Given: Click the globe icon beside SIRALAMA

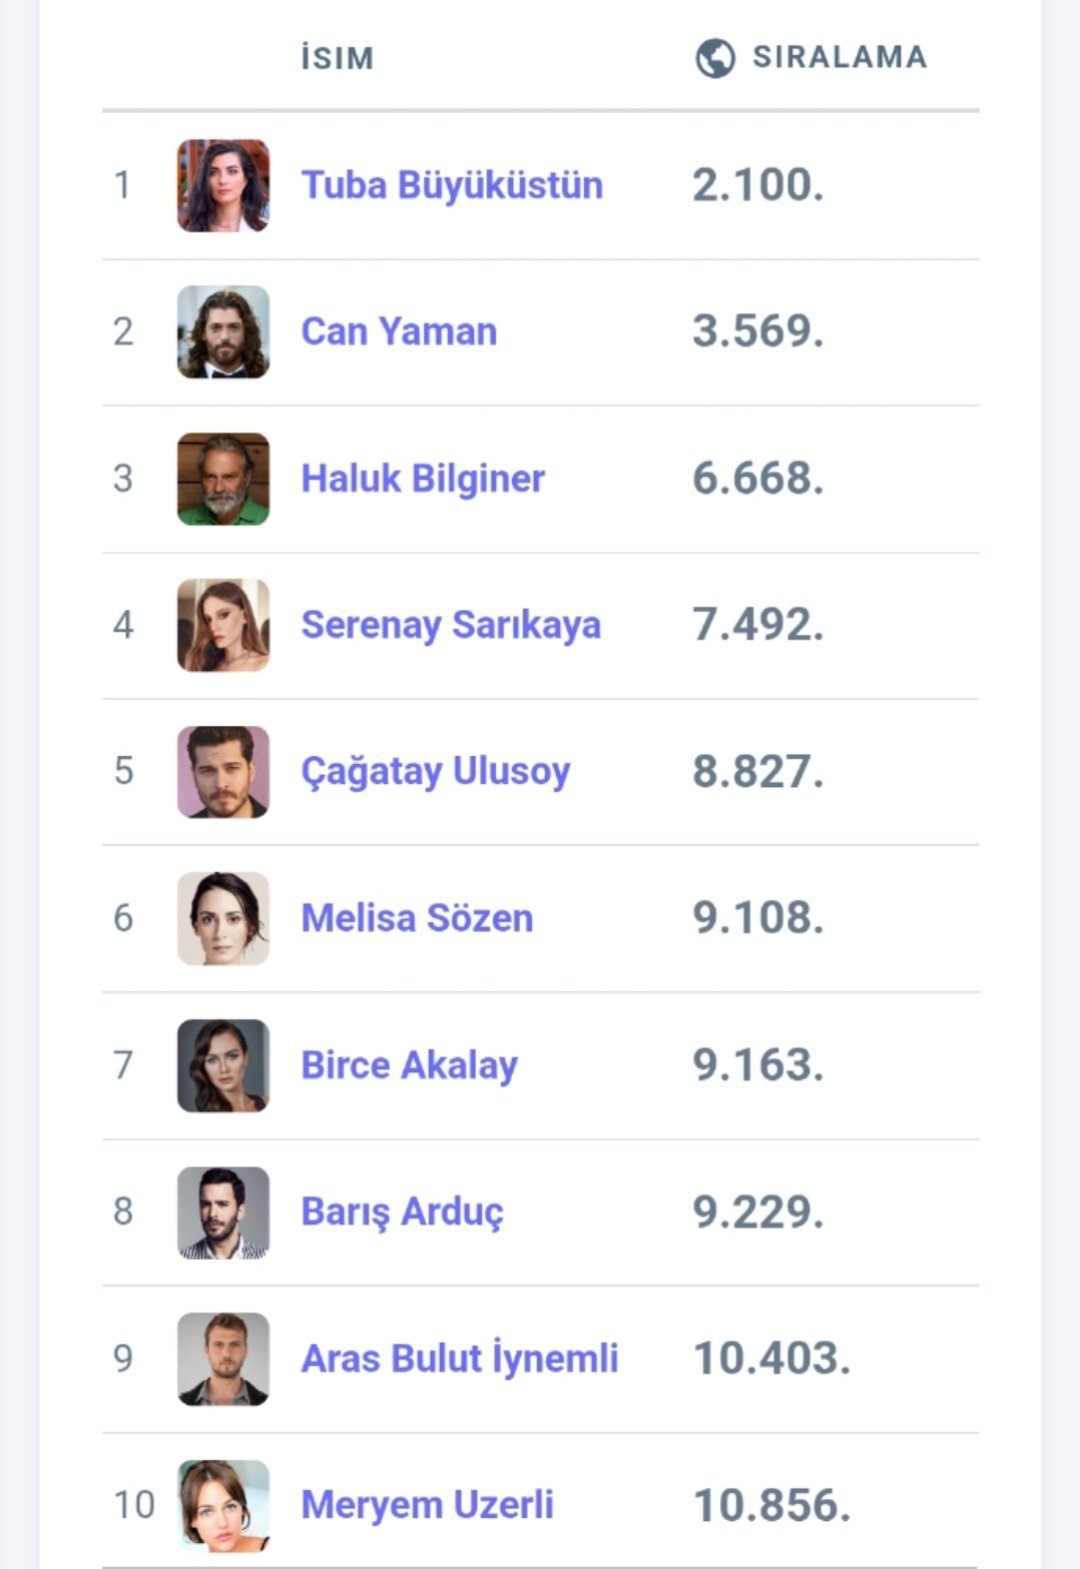Looking at the screenshot, I should 715,58.
